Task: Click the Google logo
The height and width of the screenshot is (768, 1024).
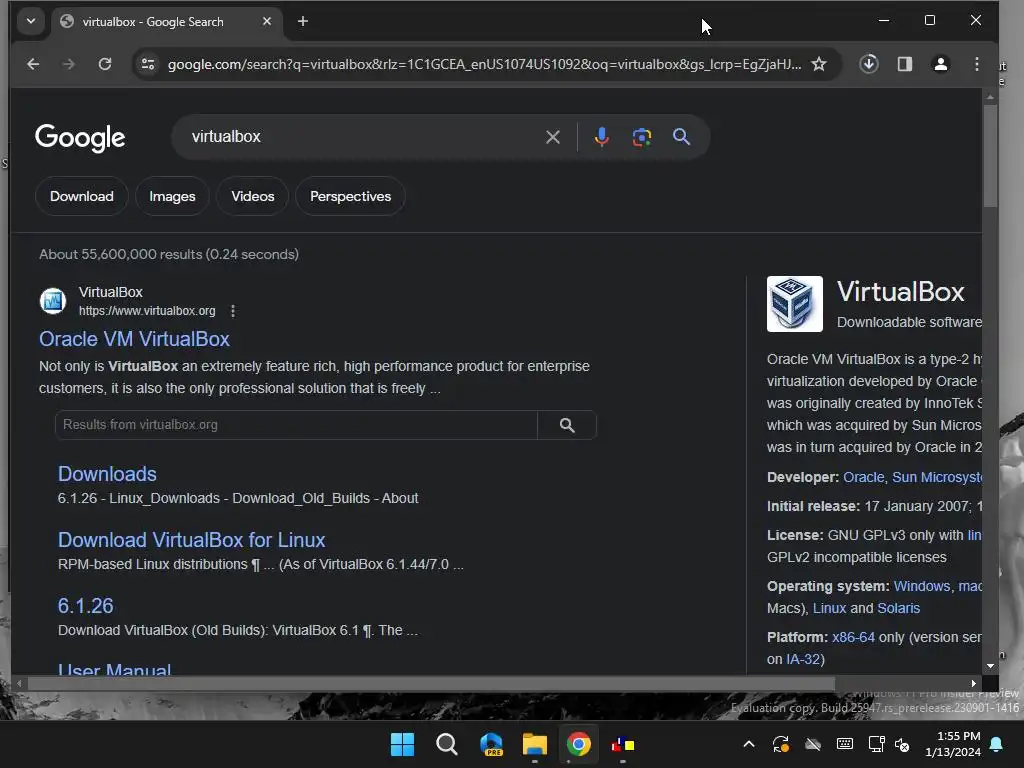Action: pos(80,137)
